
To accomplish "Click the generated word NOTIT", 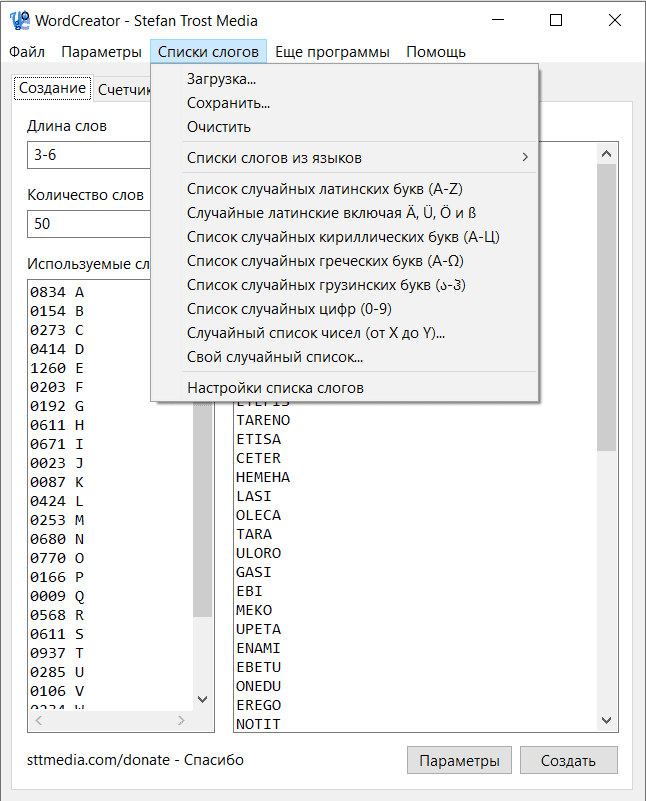I will pos(258,724).
